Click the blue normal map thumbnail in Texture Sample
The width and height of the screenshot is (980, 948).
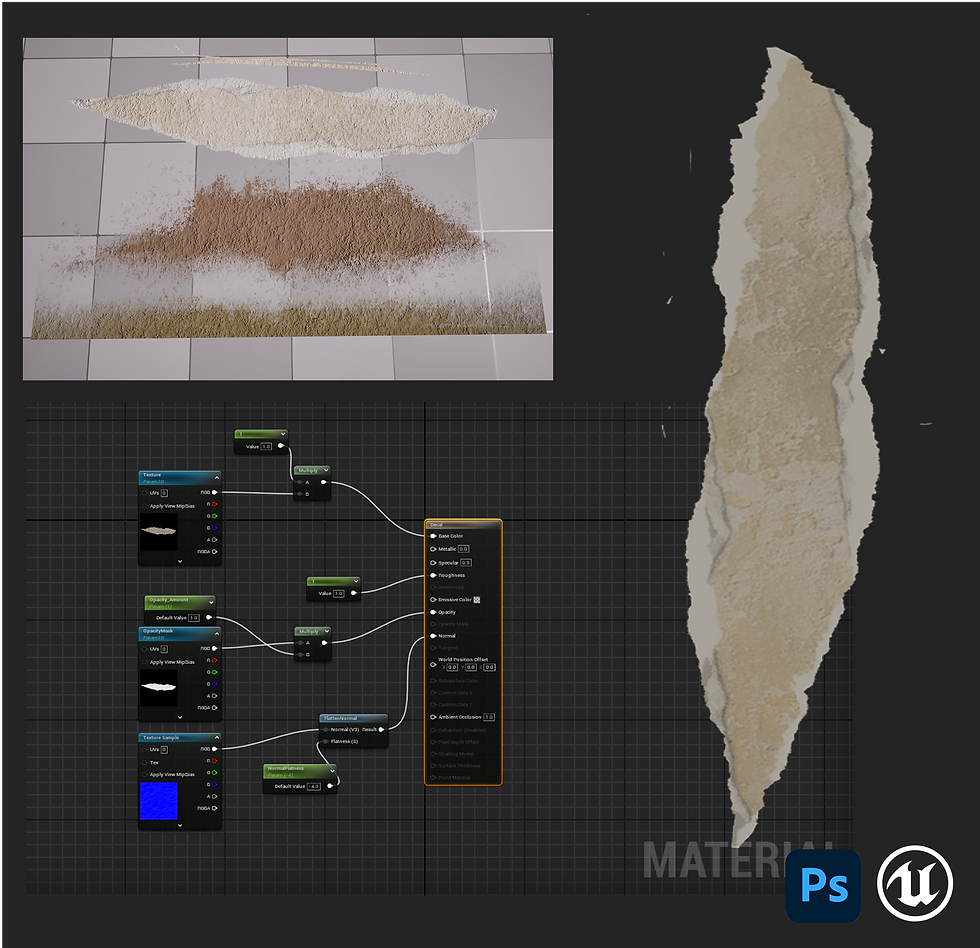pos(159,801)
